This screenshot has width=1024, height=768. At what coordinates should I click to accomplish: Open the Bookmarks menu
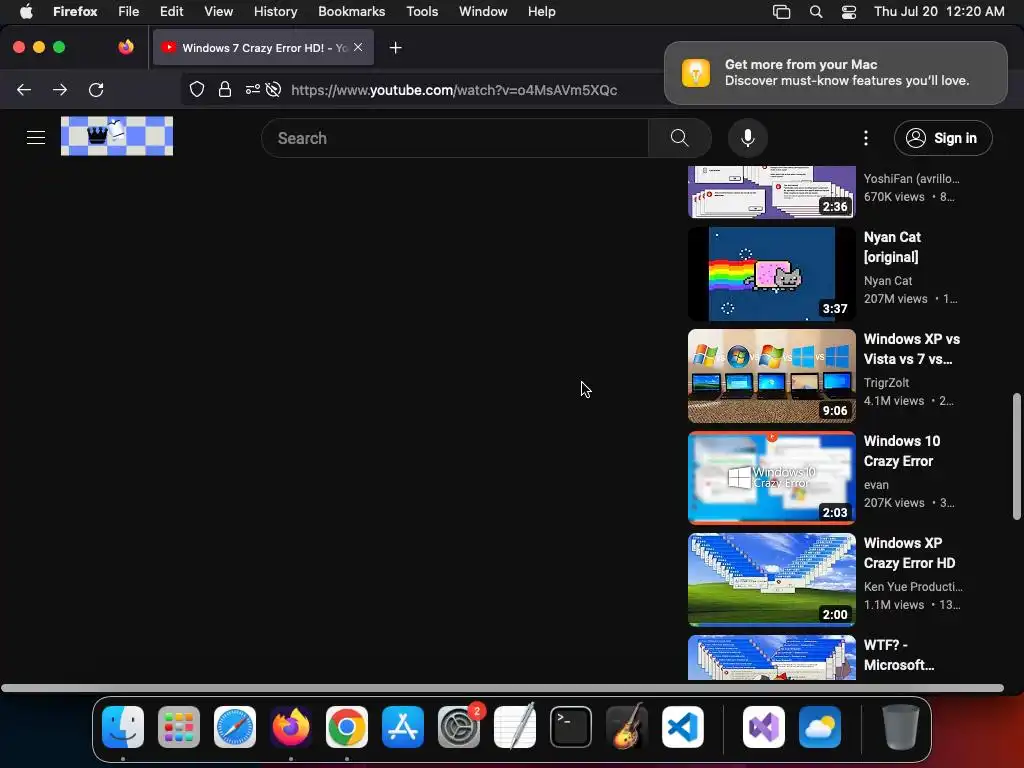pyautogui.click(x=351, y=11)
